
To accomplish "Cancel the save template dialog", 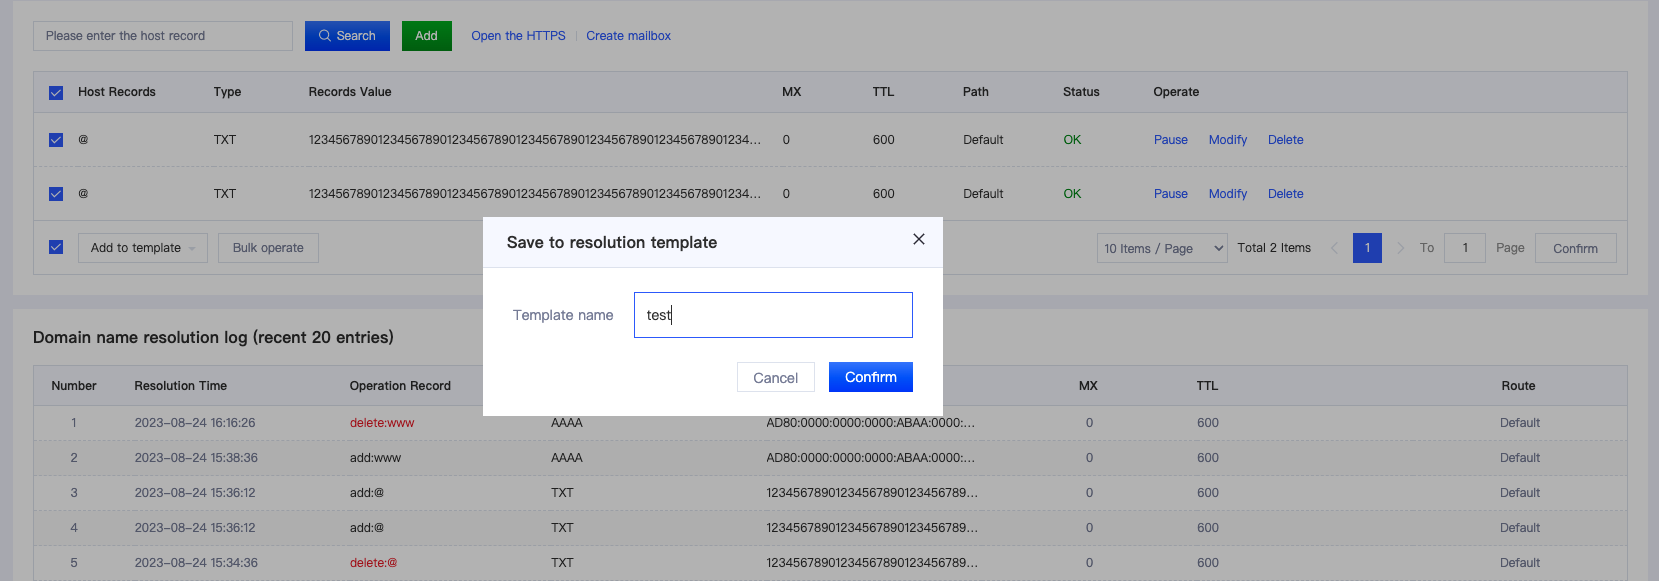I will click(x=775, y=378).
